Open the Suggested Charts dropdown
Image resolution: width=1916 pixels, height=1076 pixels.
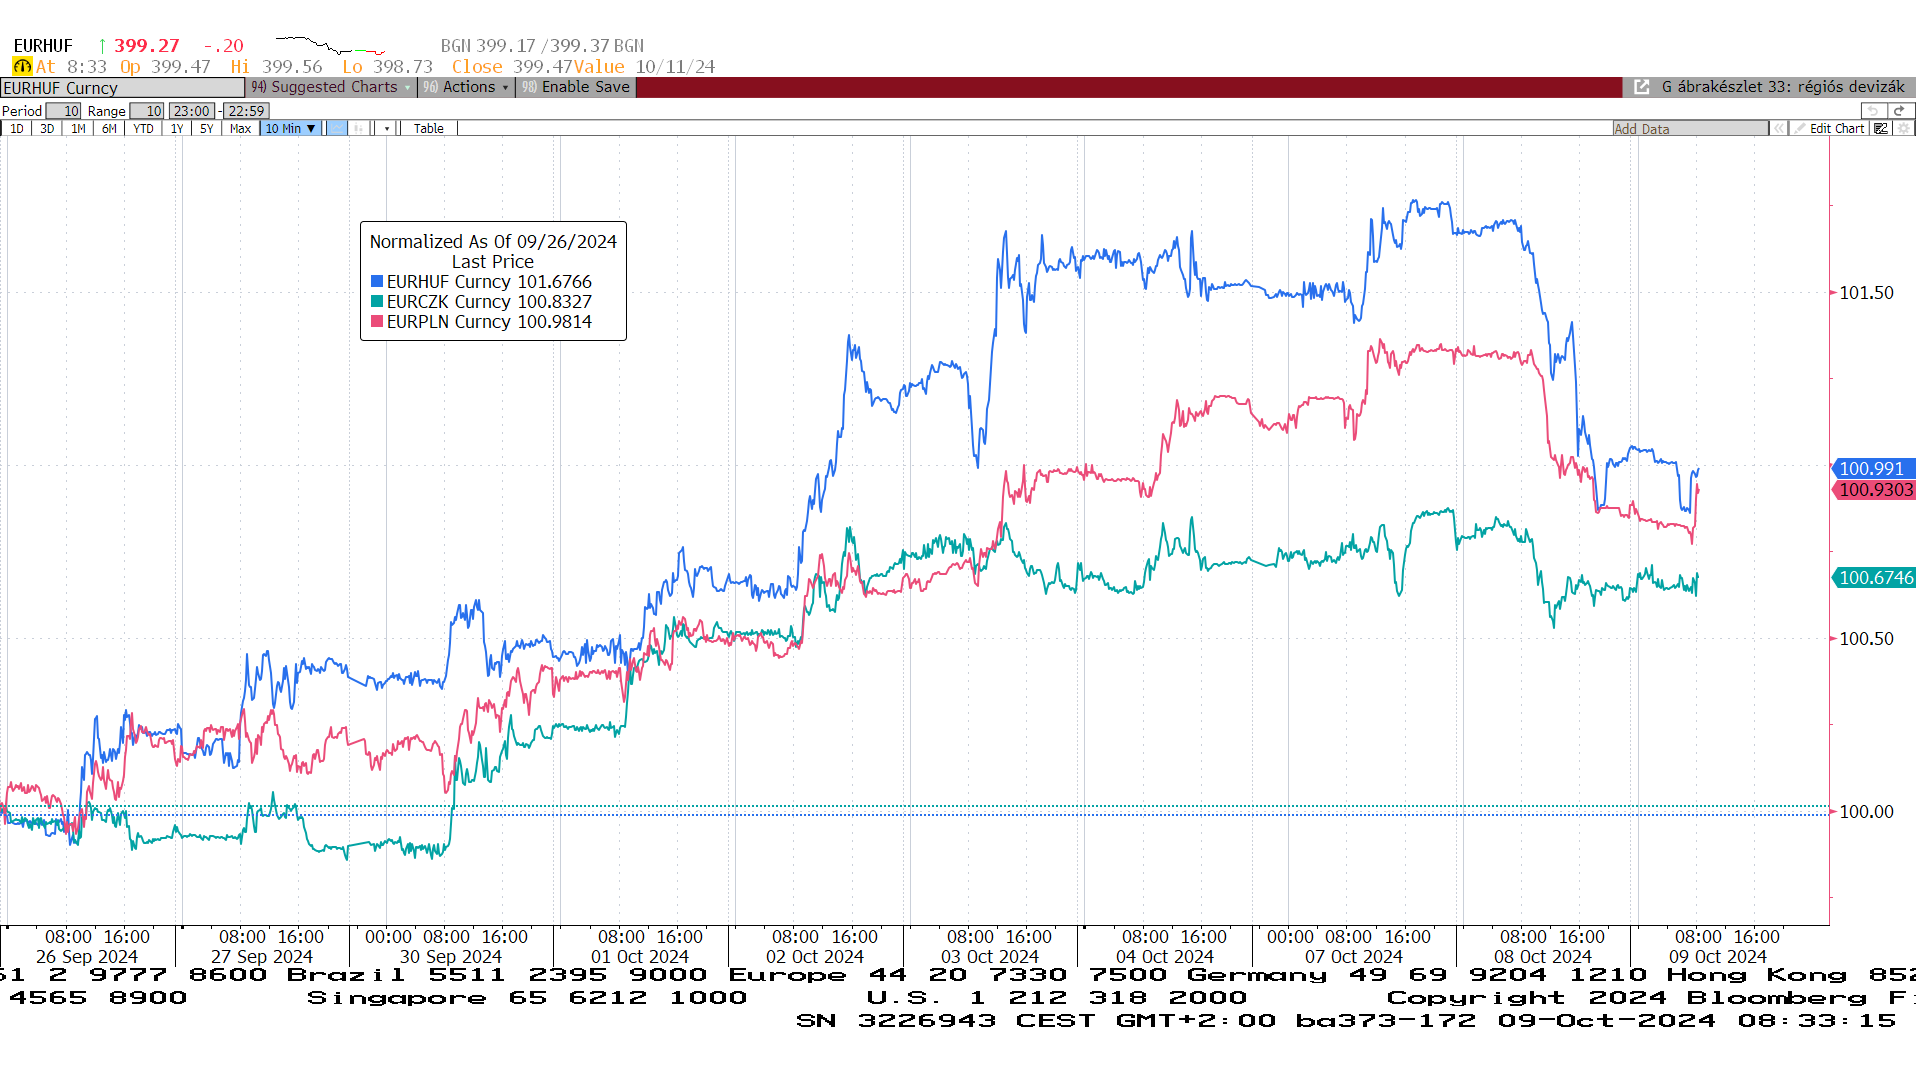(x=332, y=87)
